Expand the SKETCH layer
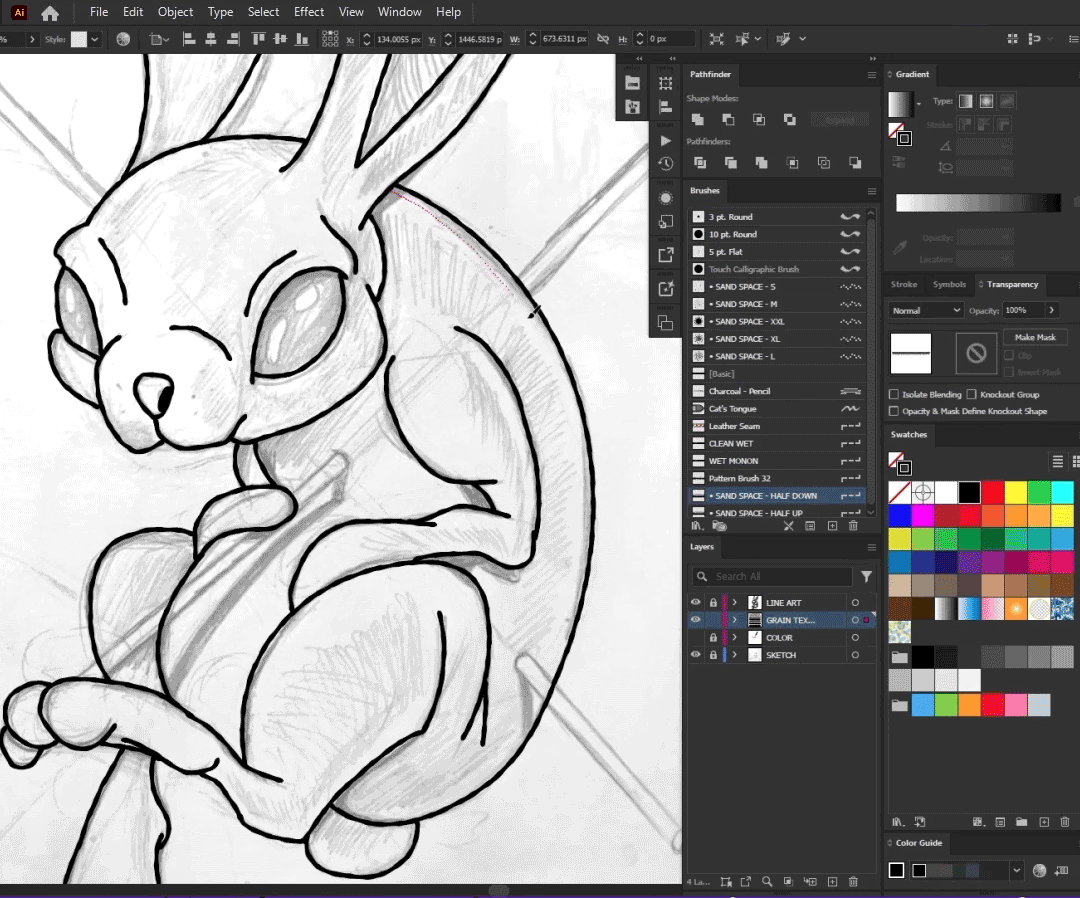Image resolution: width=1080 pixels, height=898 pixels. coord(735,655)
